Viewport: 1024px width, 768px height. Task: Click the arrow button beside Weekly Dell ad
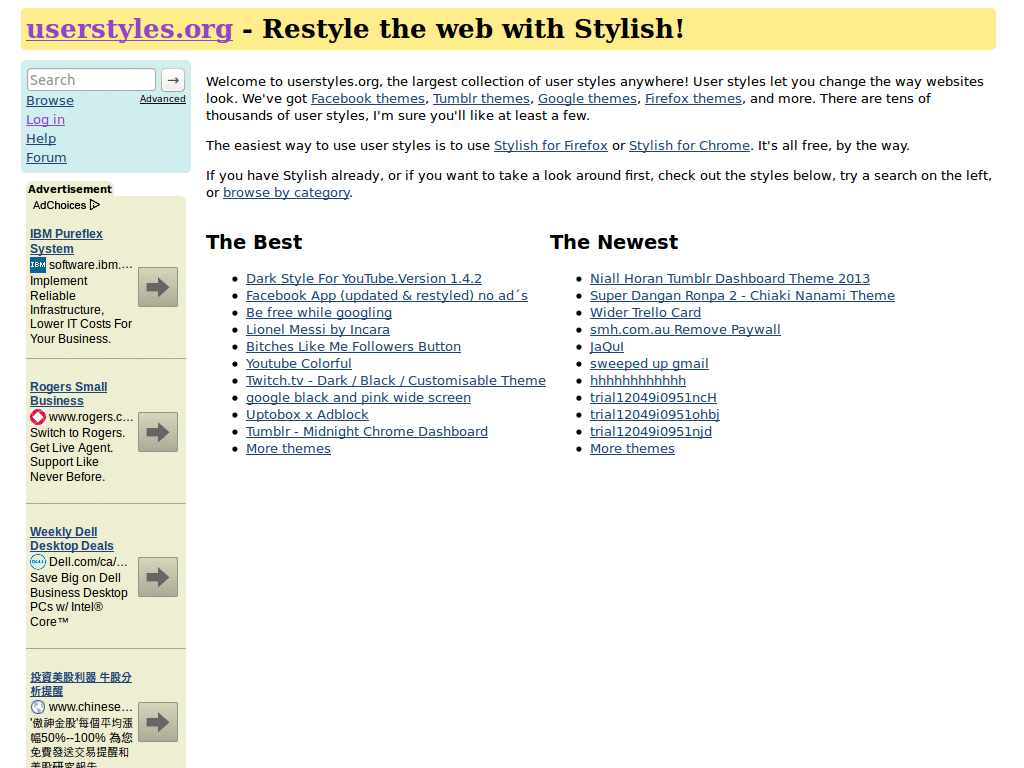click(157, 577)
